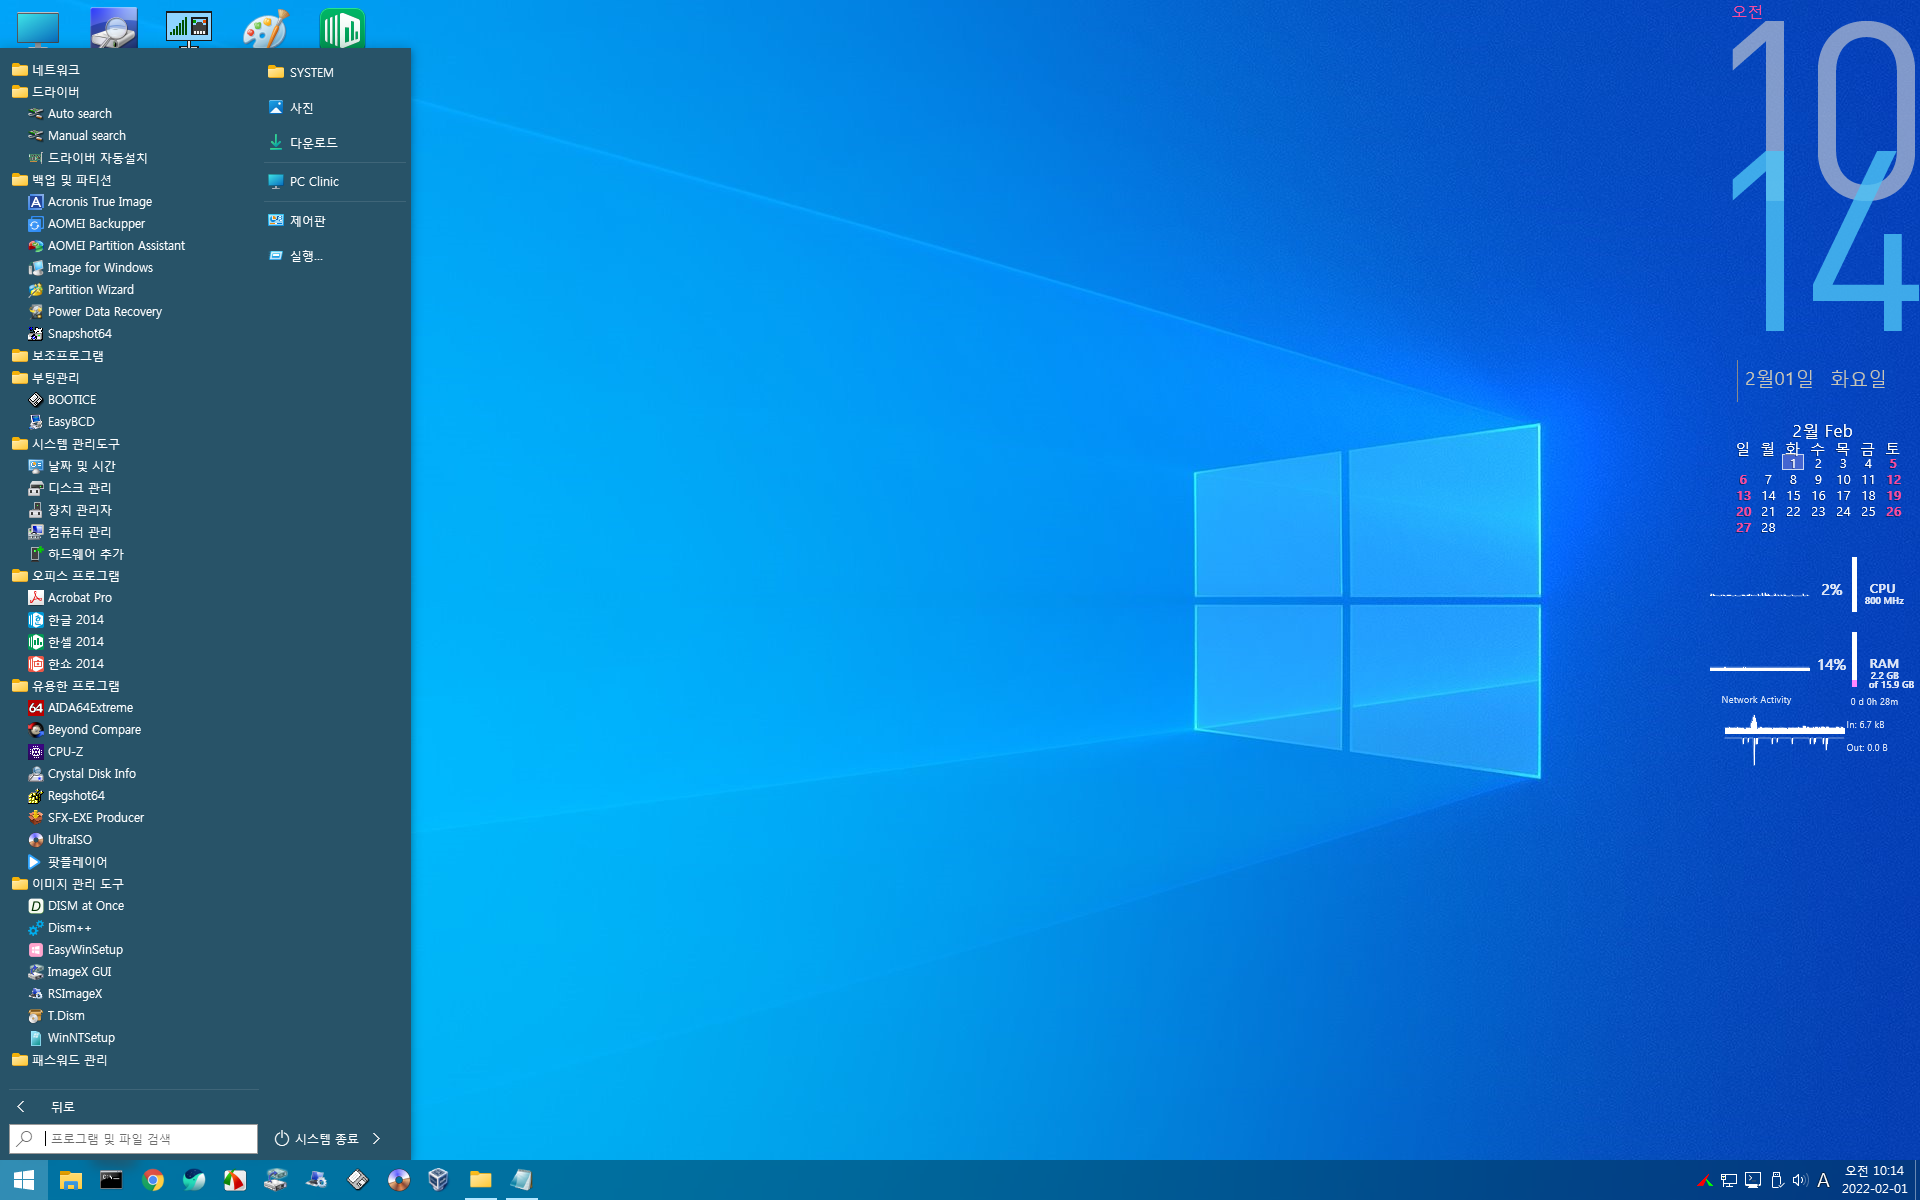Open the Whale browser taskbar icon
Screen dimensions: 1920x1200
tap(194, 1180)
